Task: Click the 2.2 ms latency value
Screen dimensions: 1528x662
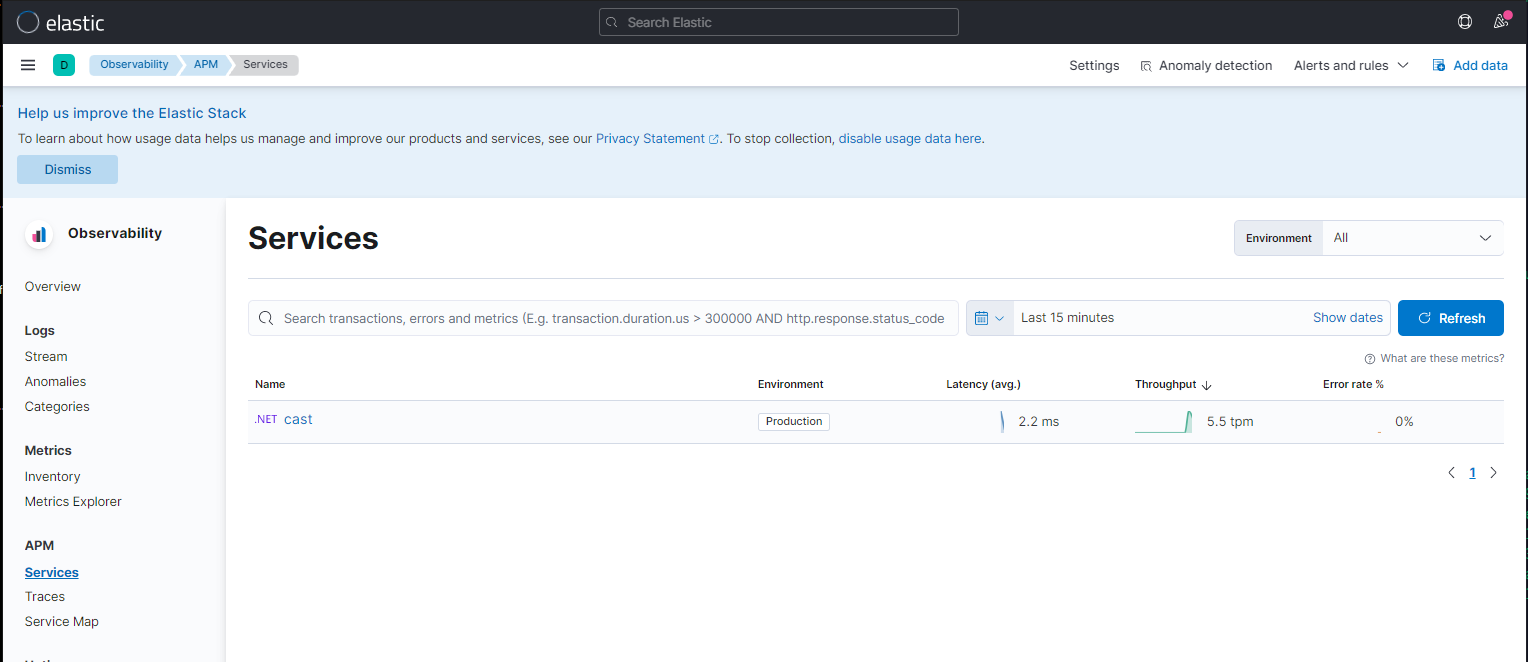Action: (1038, 422)
